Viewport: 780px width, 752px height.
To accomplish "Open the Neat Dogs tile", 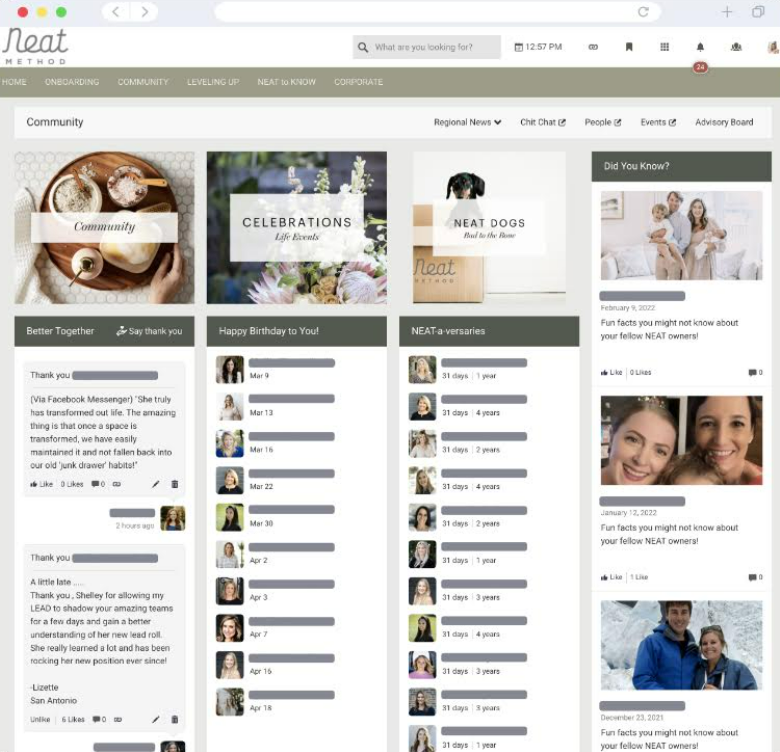I will [489, 228].
